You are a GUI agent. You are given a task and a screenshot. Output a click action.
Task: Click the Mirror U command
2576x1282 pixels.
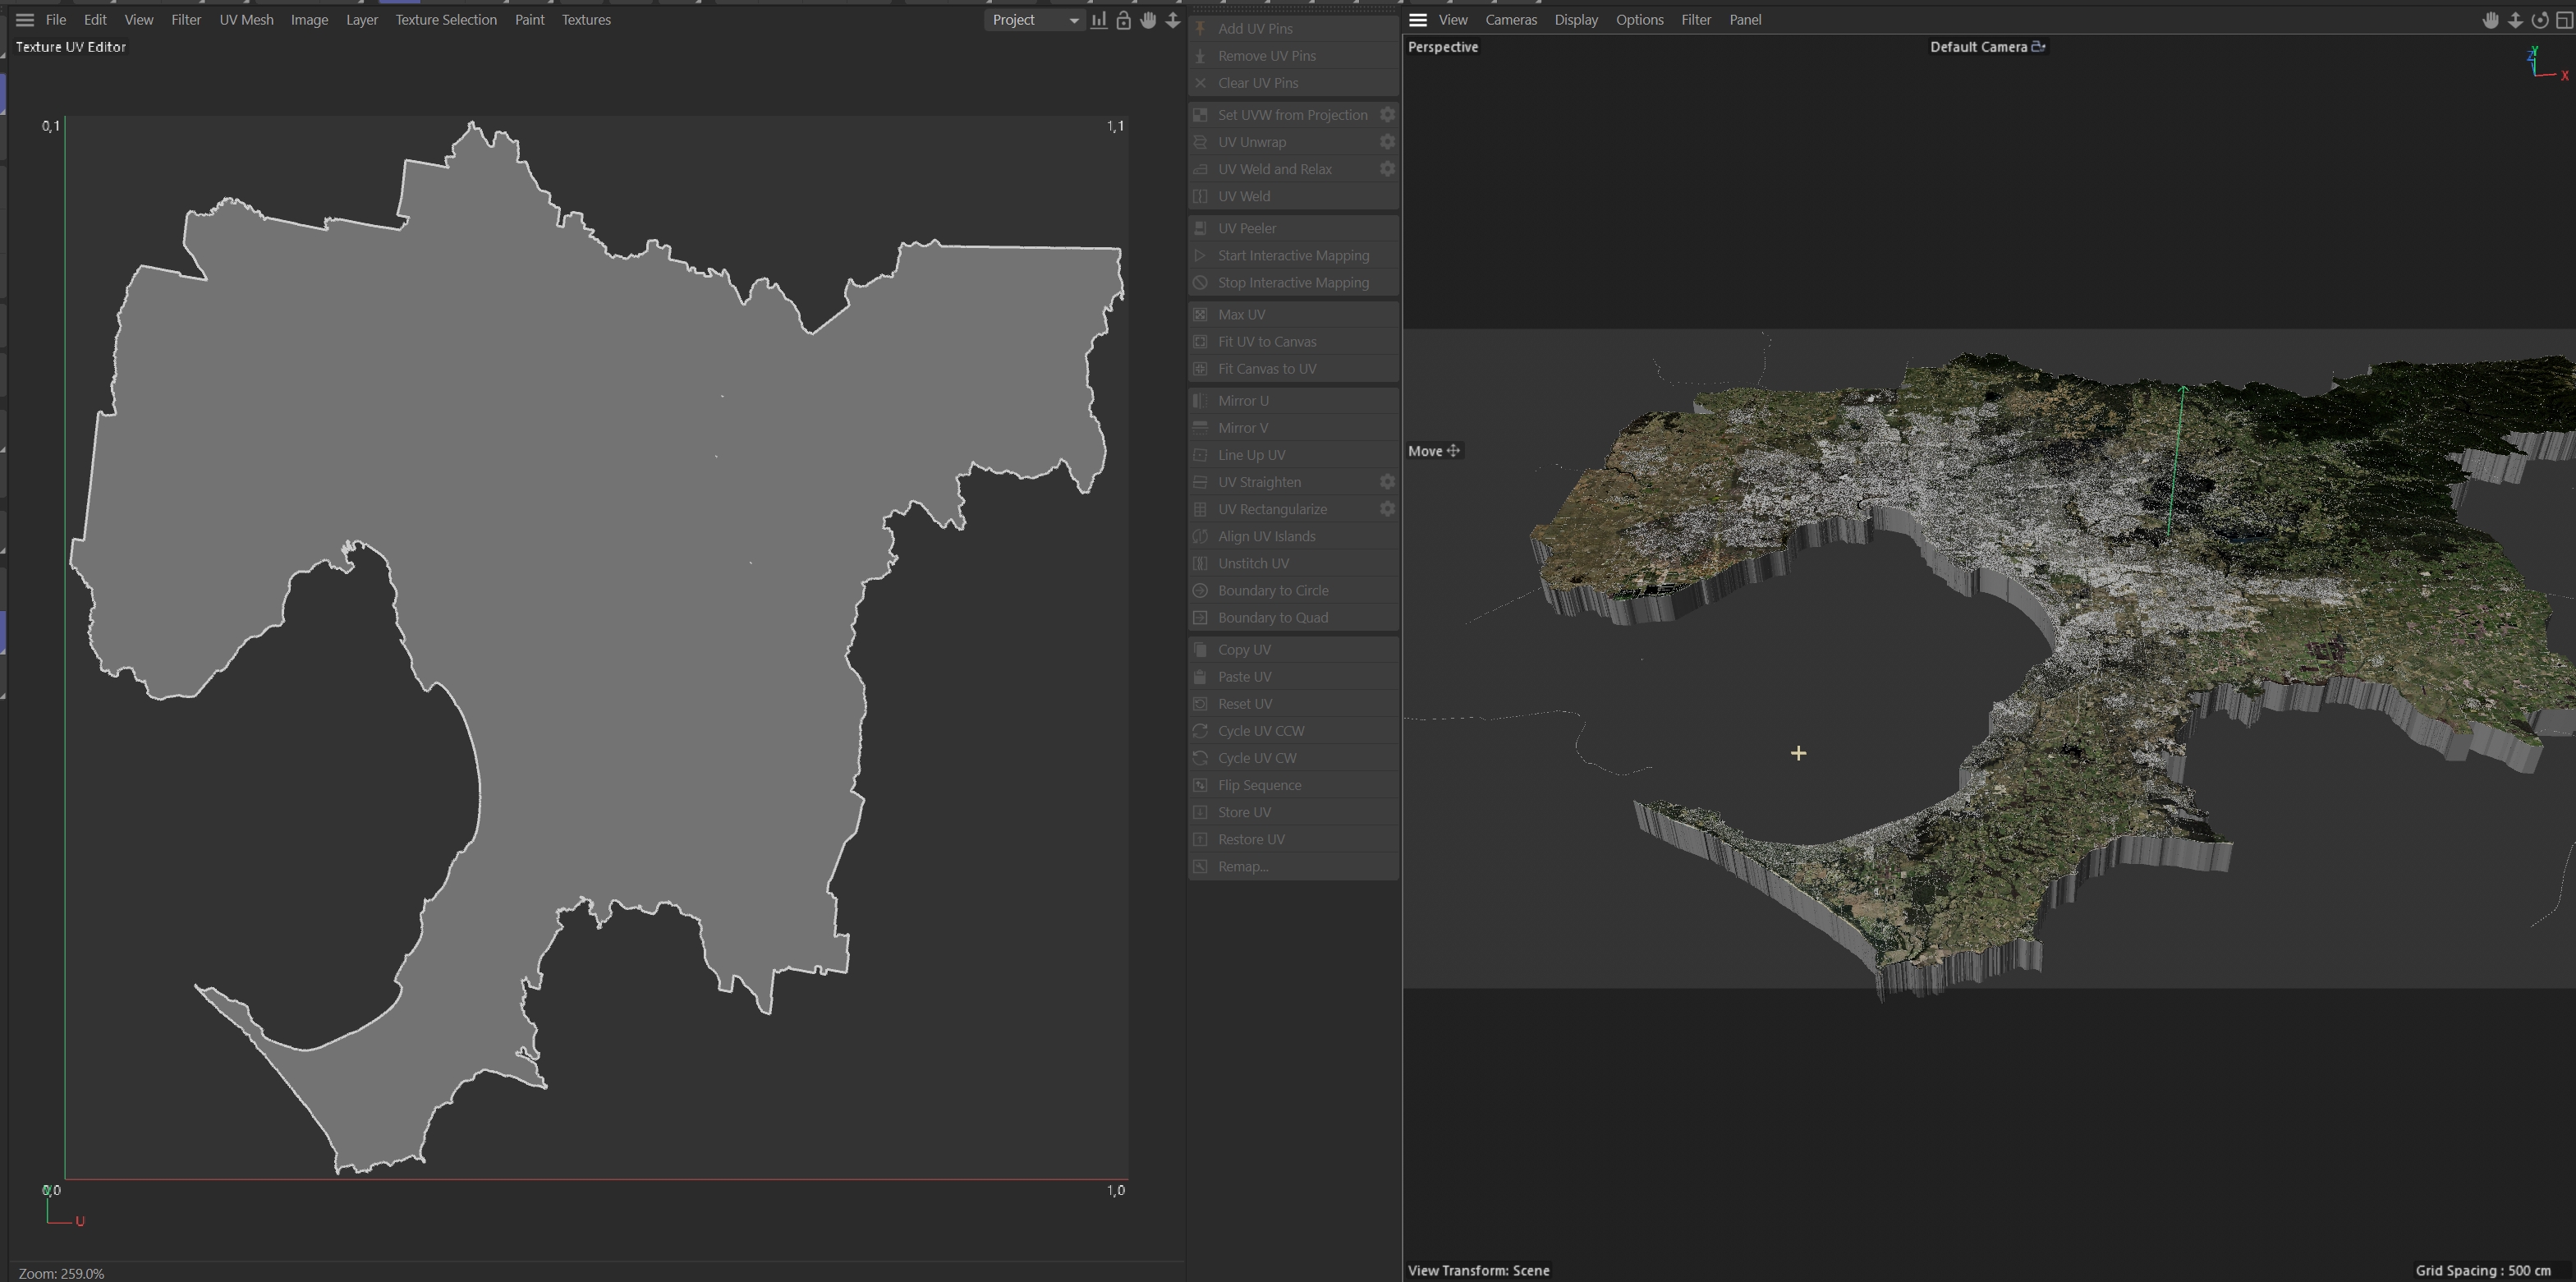point(1242,401)
